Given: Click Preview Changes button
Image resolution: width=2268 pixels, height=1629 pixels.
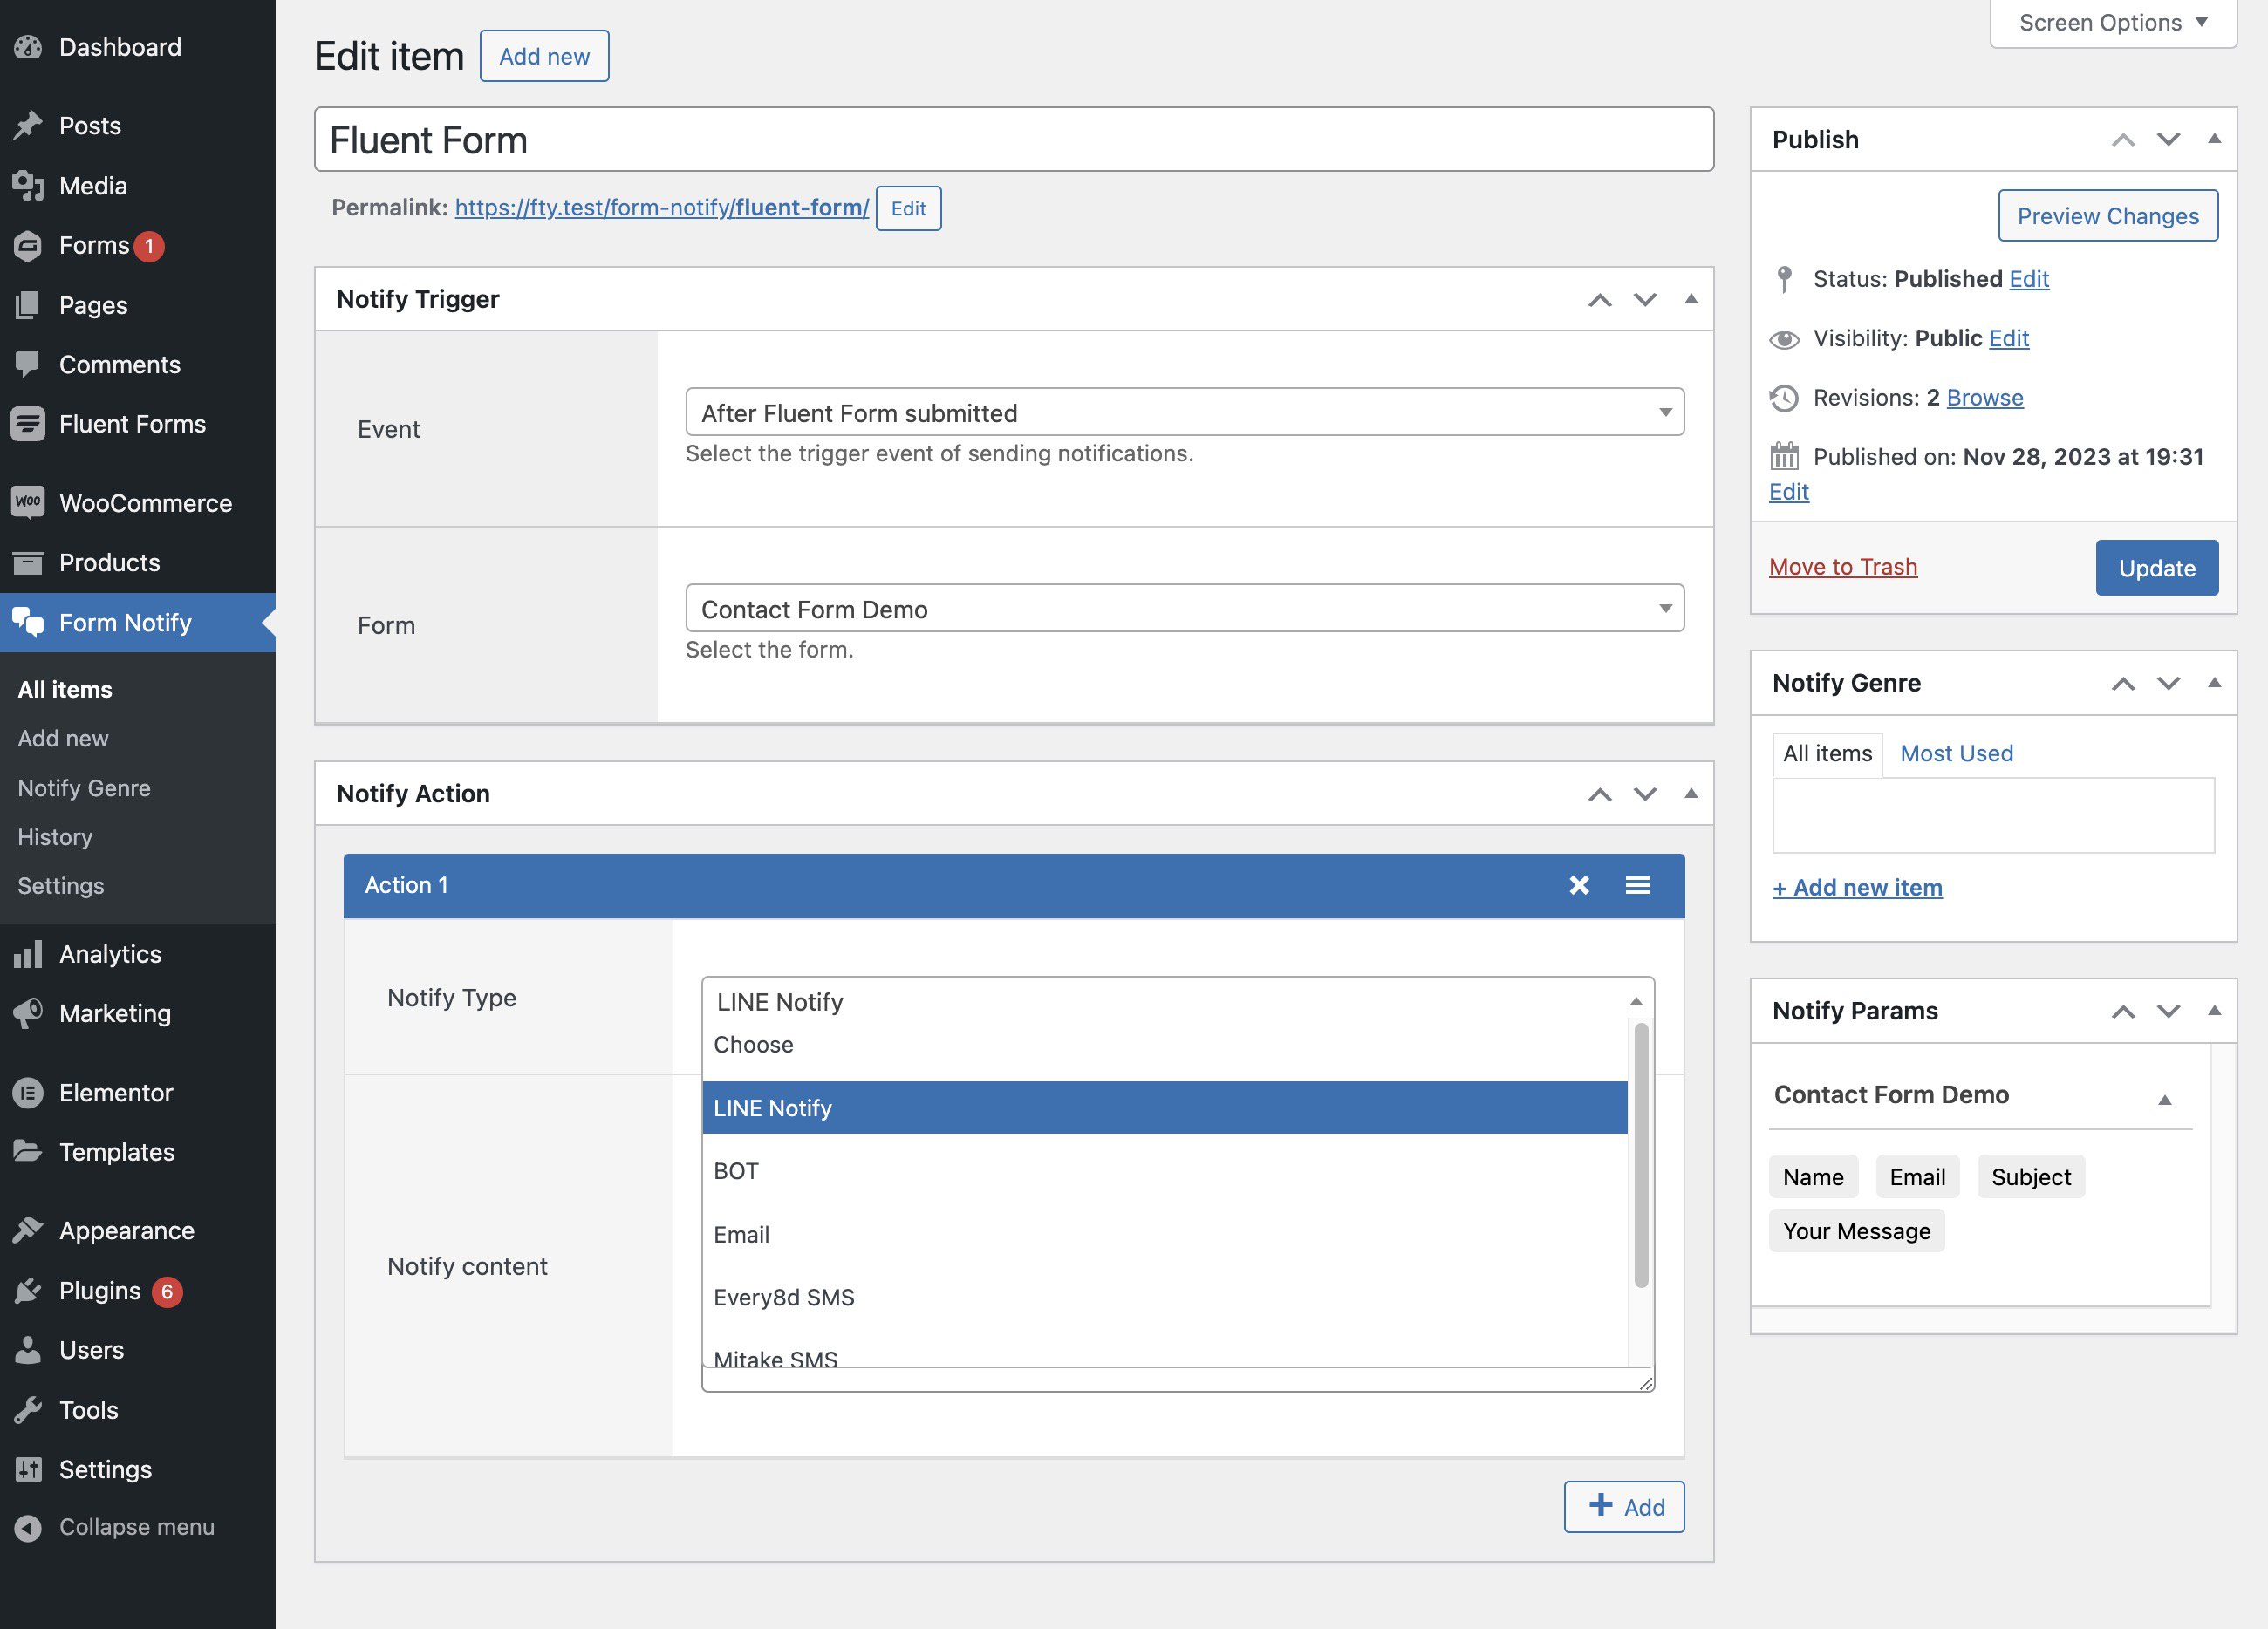Looking at the screenshot, I should (x=2108, y=215).
